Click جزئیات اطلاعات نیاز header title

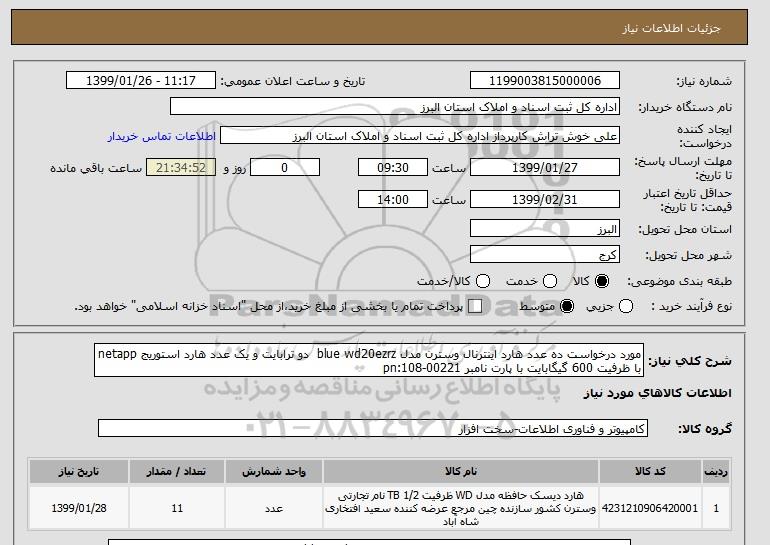point(671,28)
